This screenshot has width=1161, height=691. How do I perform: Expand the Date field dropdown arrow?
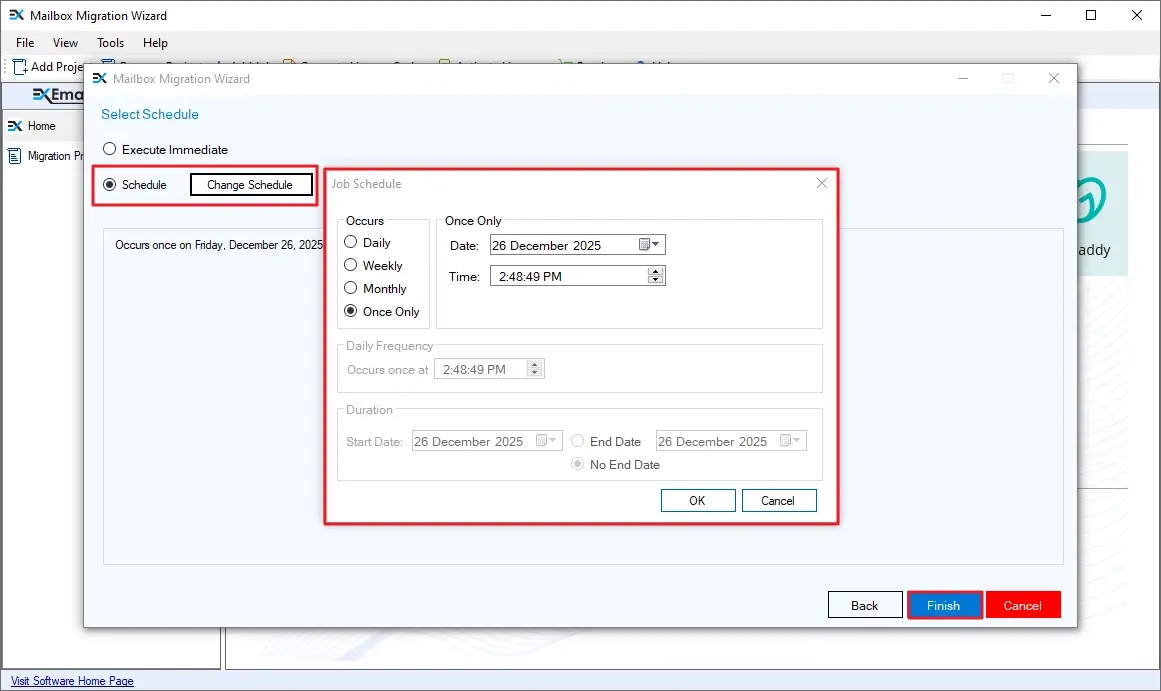(x=657, y=244)
